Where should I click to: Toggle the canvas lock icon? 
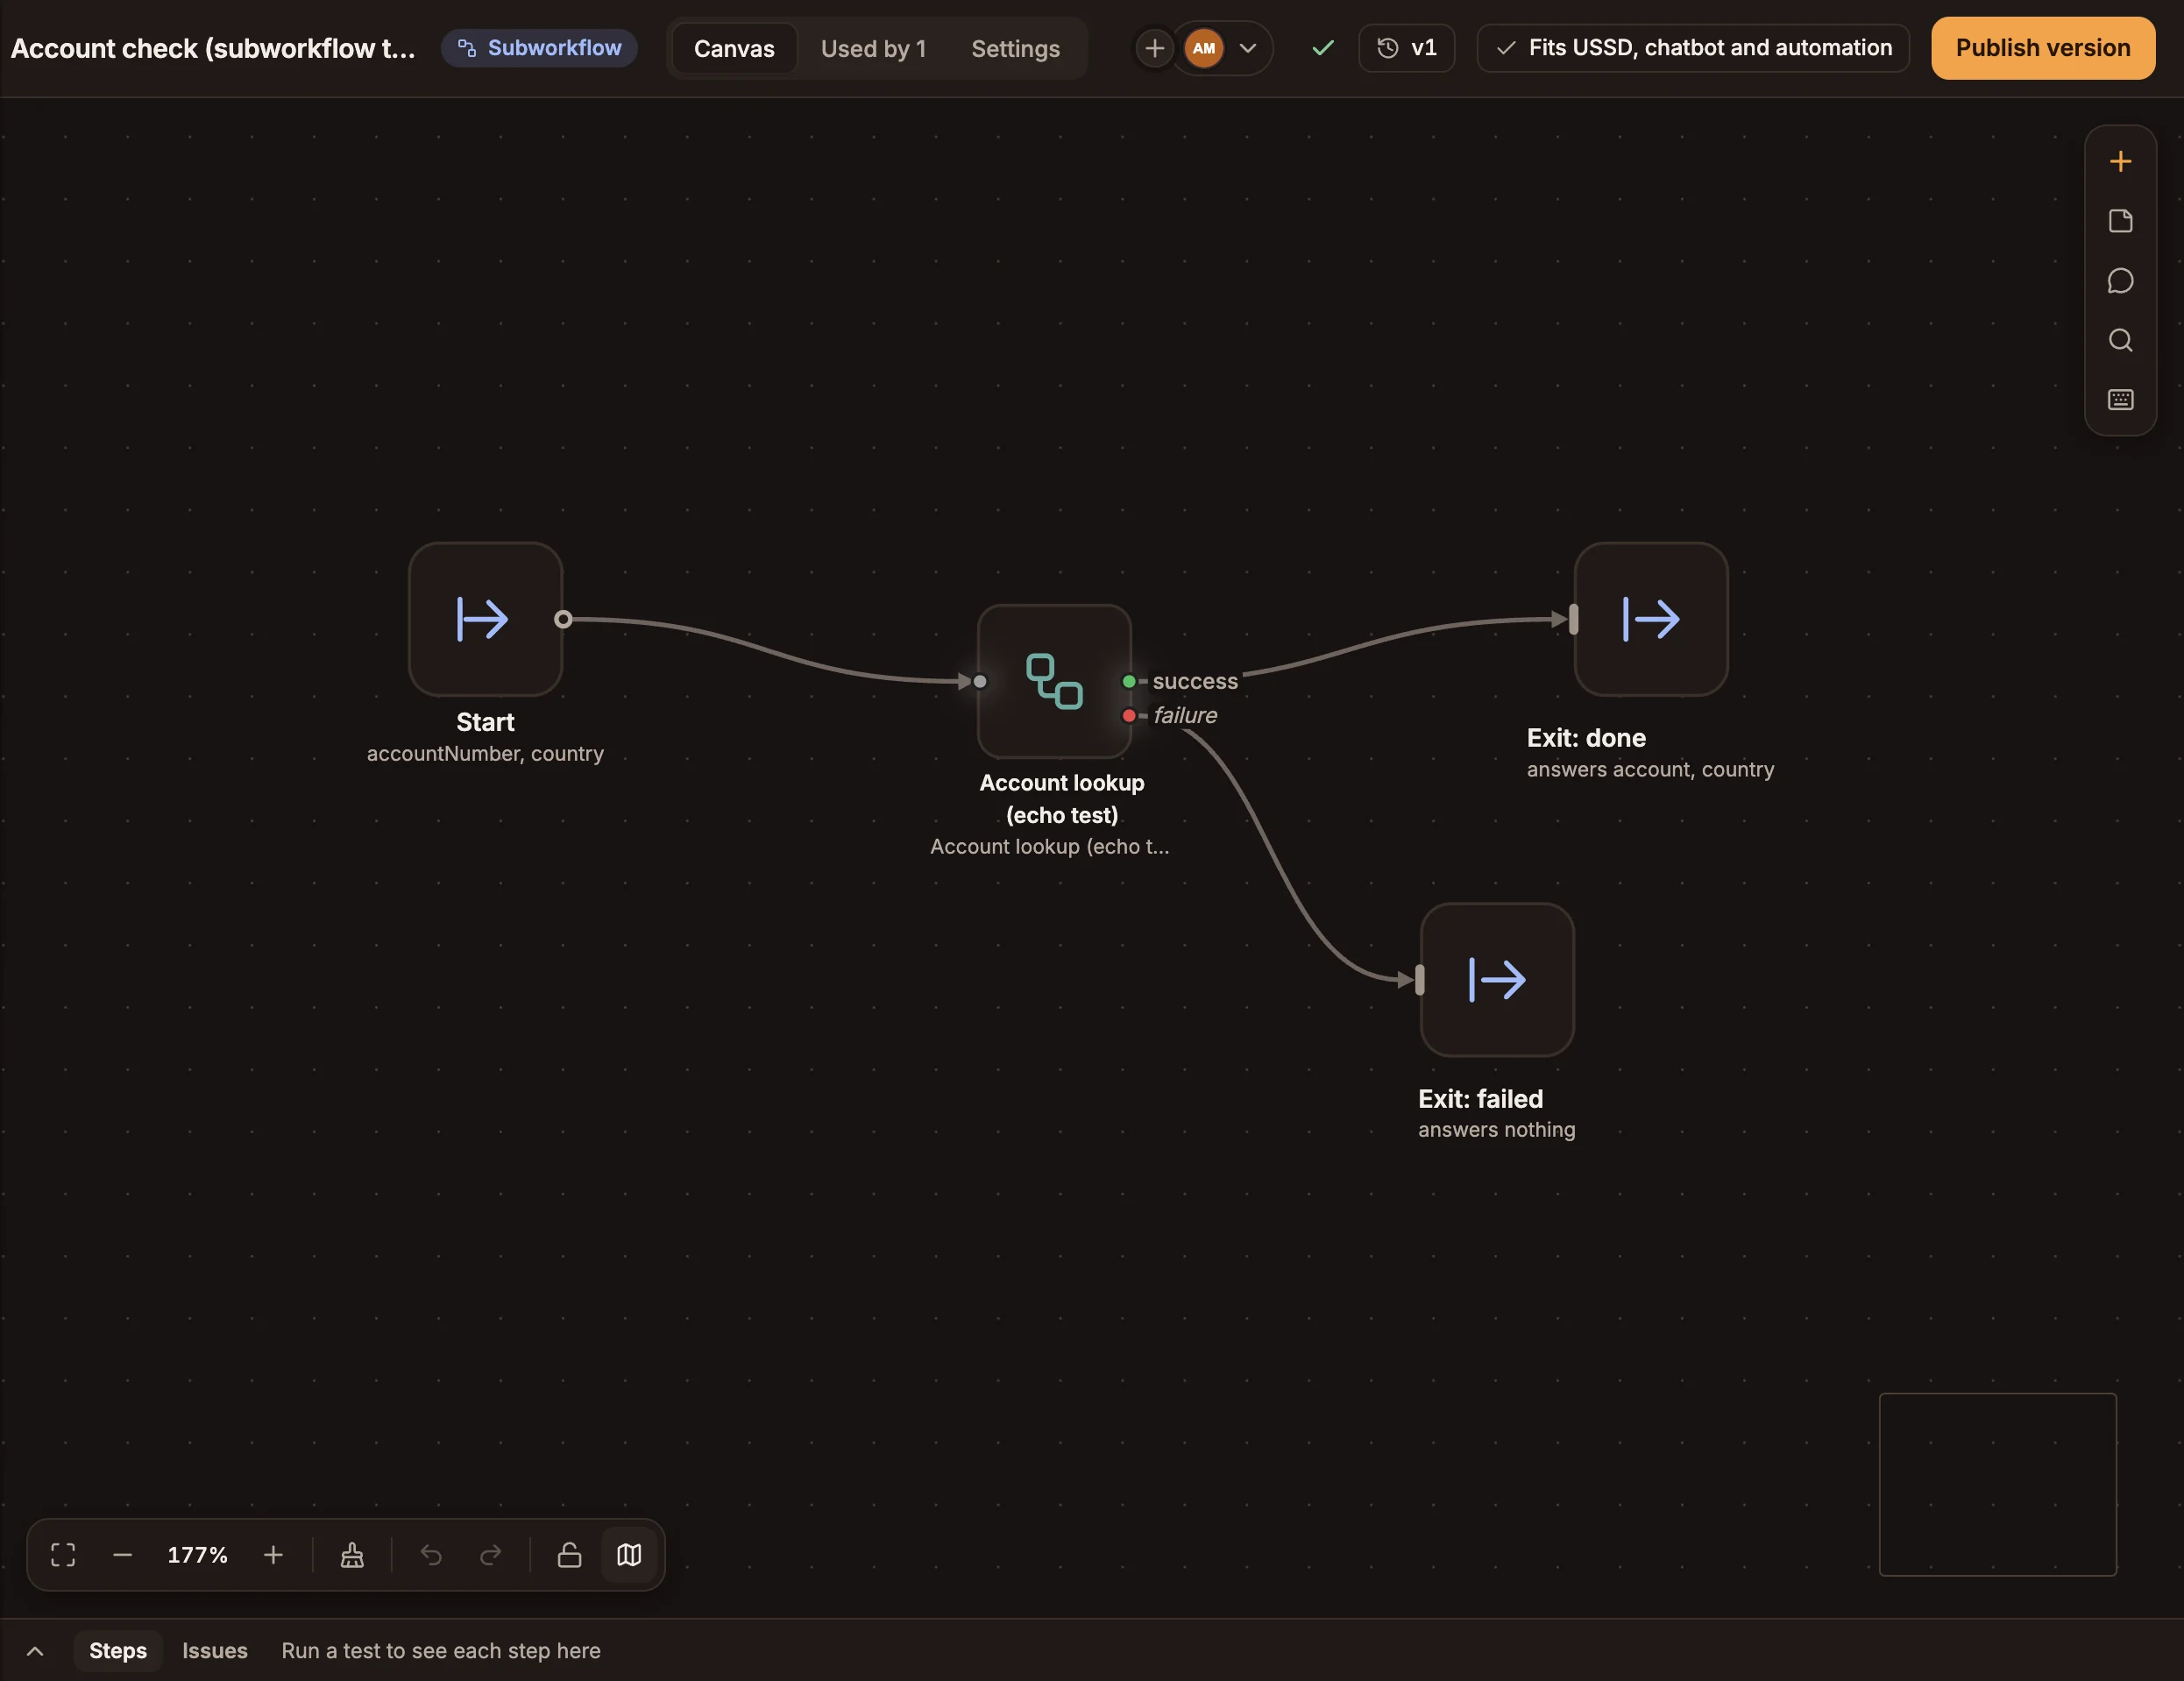(569, 1555)
